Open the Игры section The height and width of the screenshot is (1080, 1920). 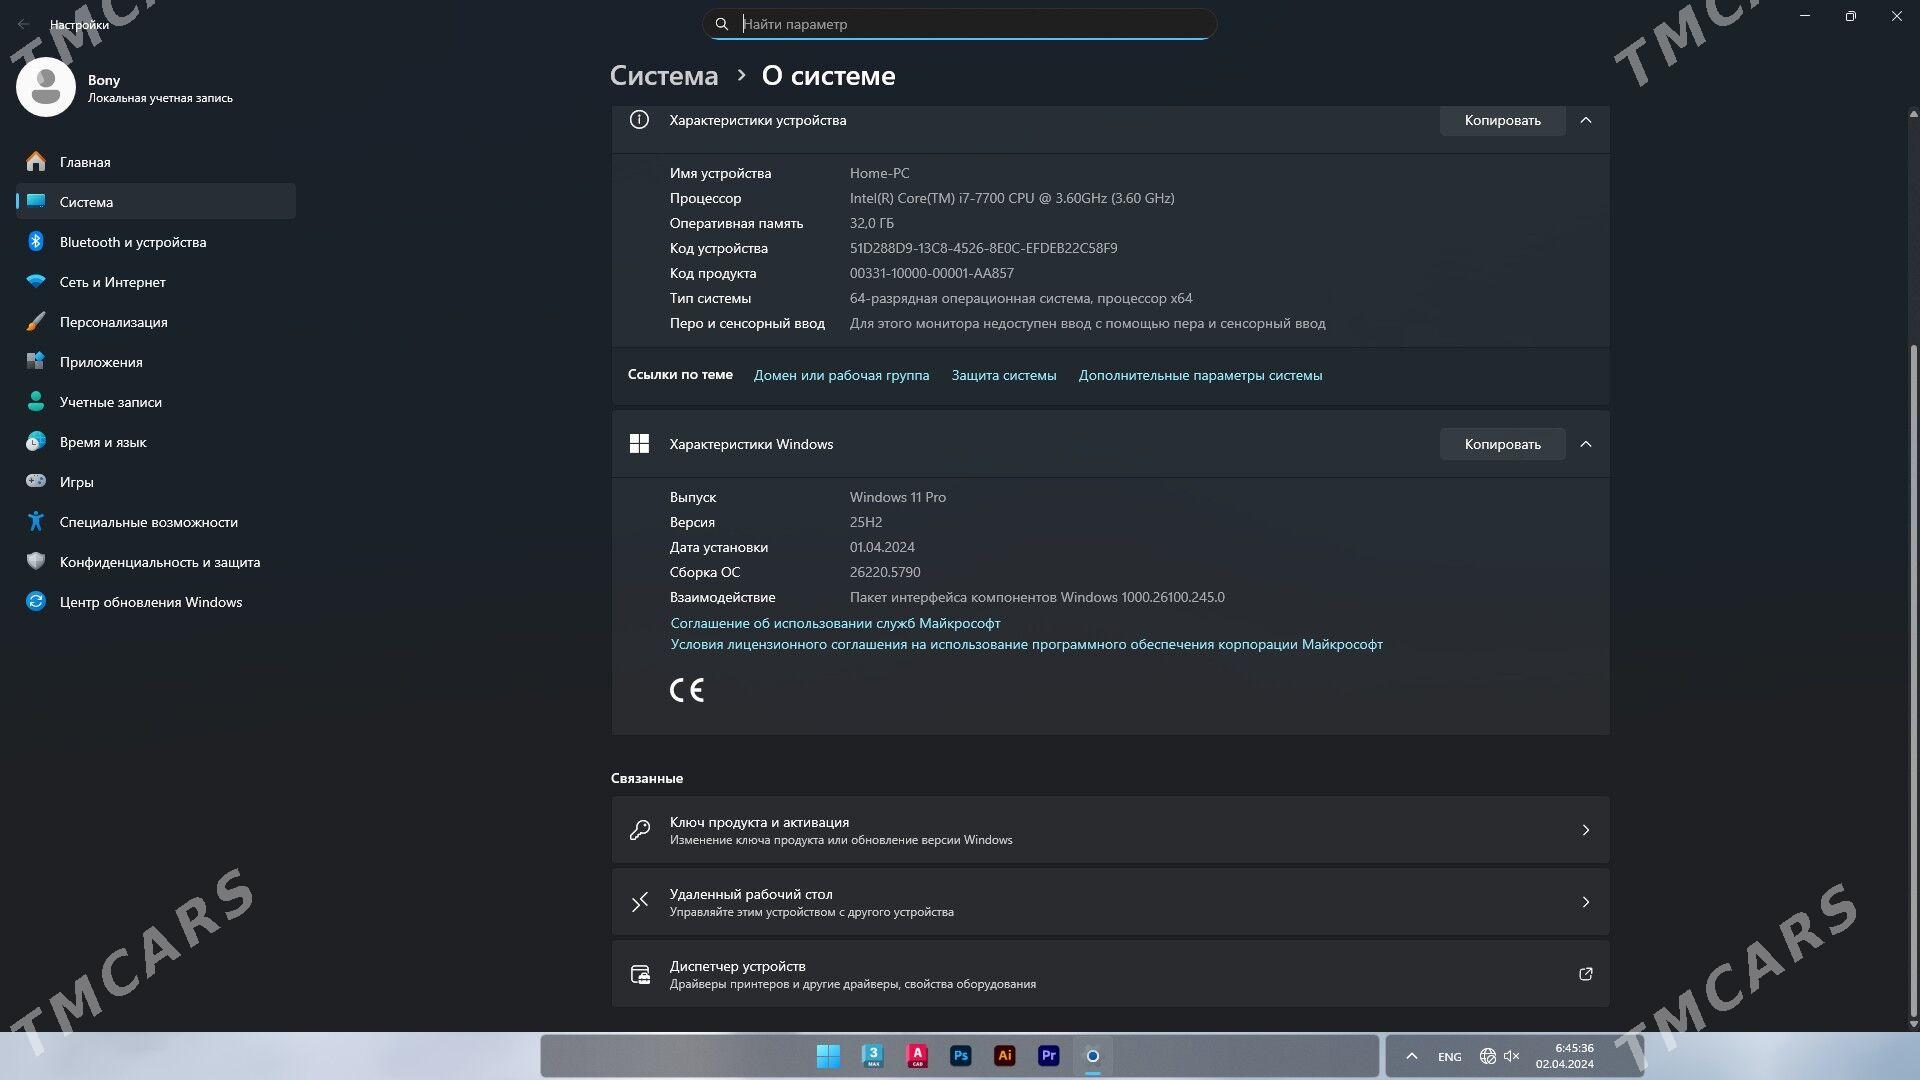tap(156, 482)
